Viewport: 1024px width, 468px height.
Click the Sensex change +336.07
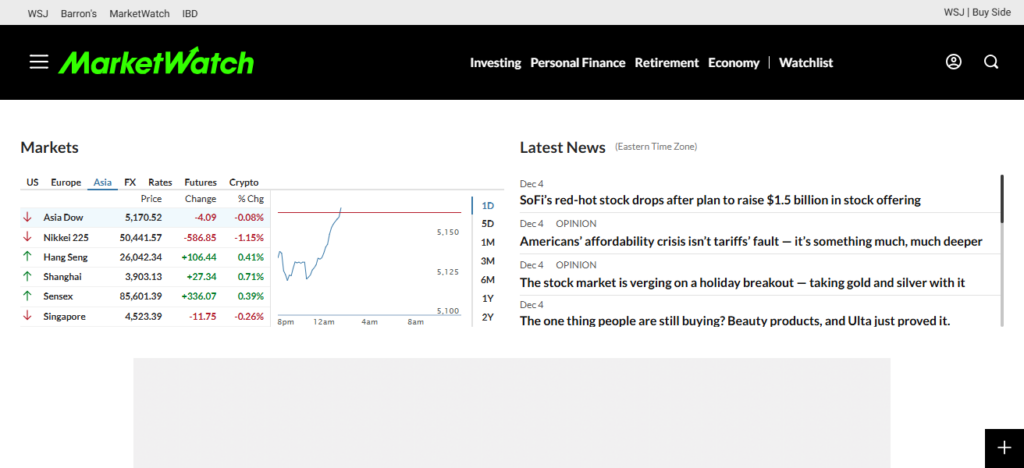(199, 296)
